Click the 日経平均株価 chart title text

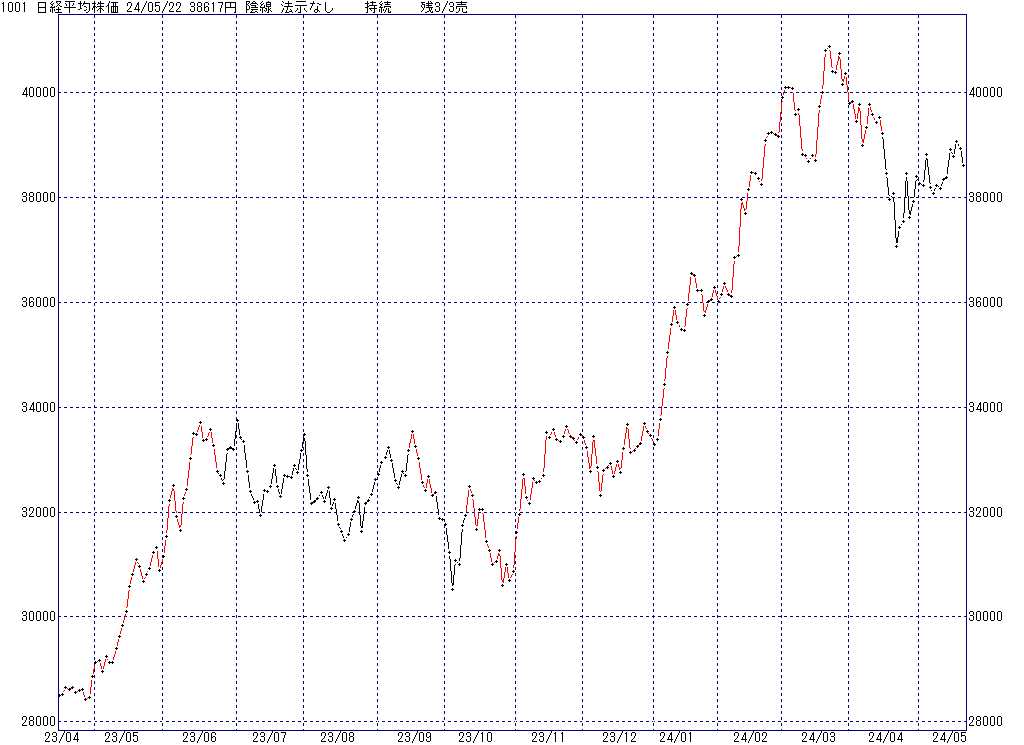[71, 7]
